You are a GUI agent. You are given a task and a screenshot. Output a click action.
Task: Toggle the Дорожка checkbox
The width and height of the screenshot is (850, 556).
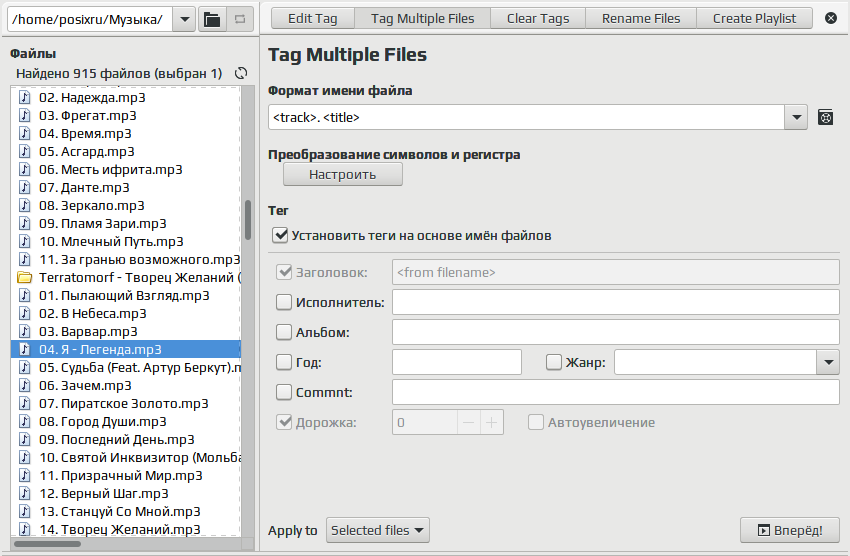(x=284, y=422)
